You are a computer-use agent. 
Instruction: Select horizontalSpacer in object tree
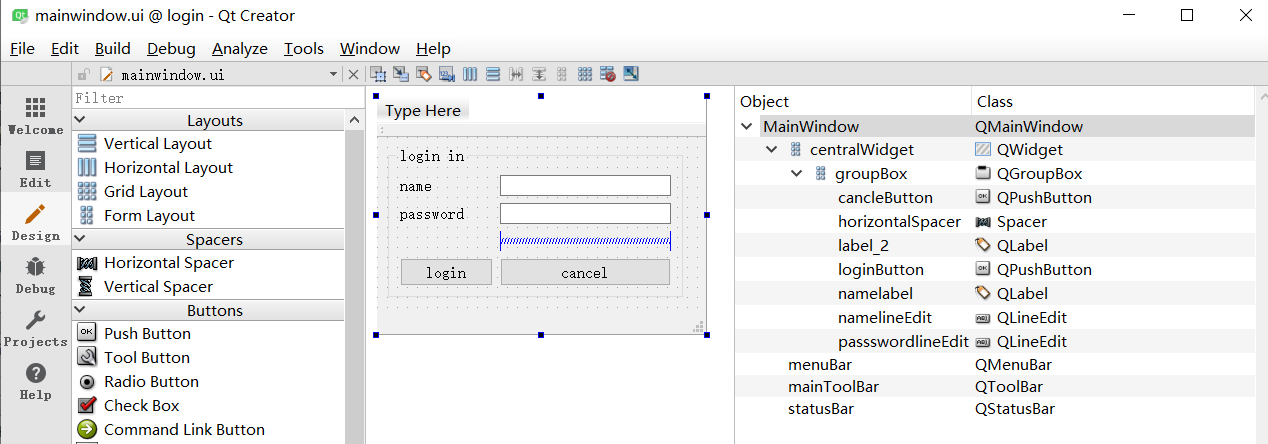click(x=899, y=222)
